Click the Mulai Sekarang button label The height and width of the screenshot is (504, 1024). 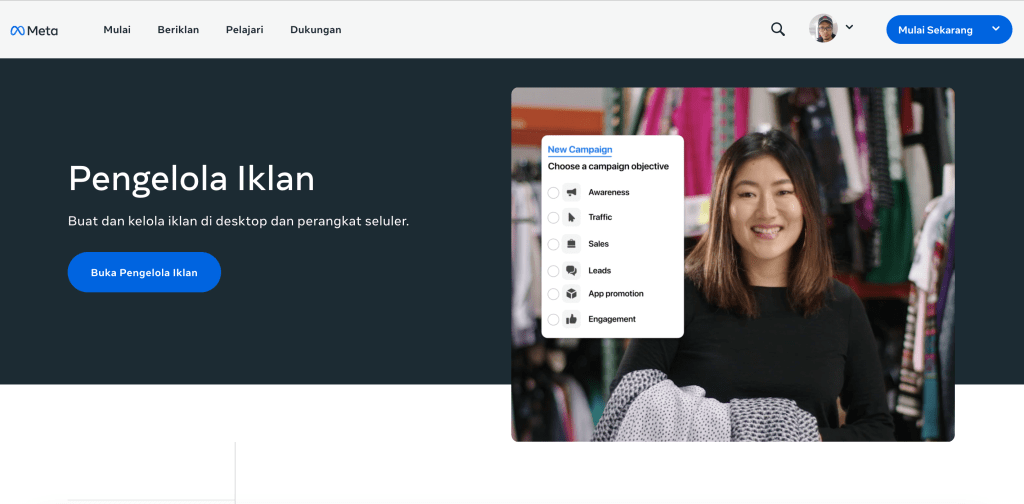(935, 30)
